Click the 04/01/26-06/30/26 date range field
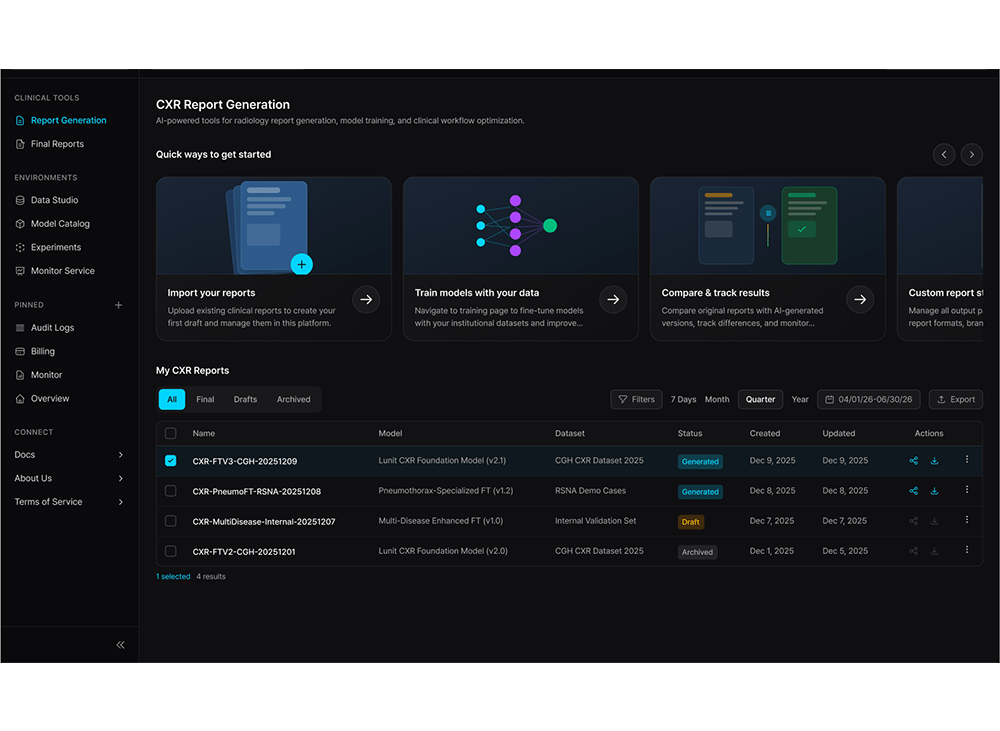Image resolution: width=1000 pixels, height=731 pixels. [867, 398]
